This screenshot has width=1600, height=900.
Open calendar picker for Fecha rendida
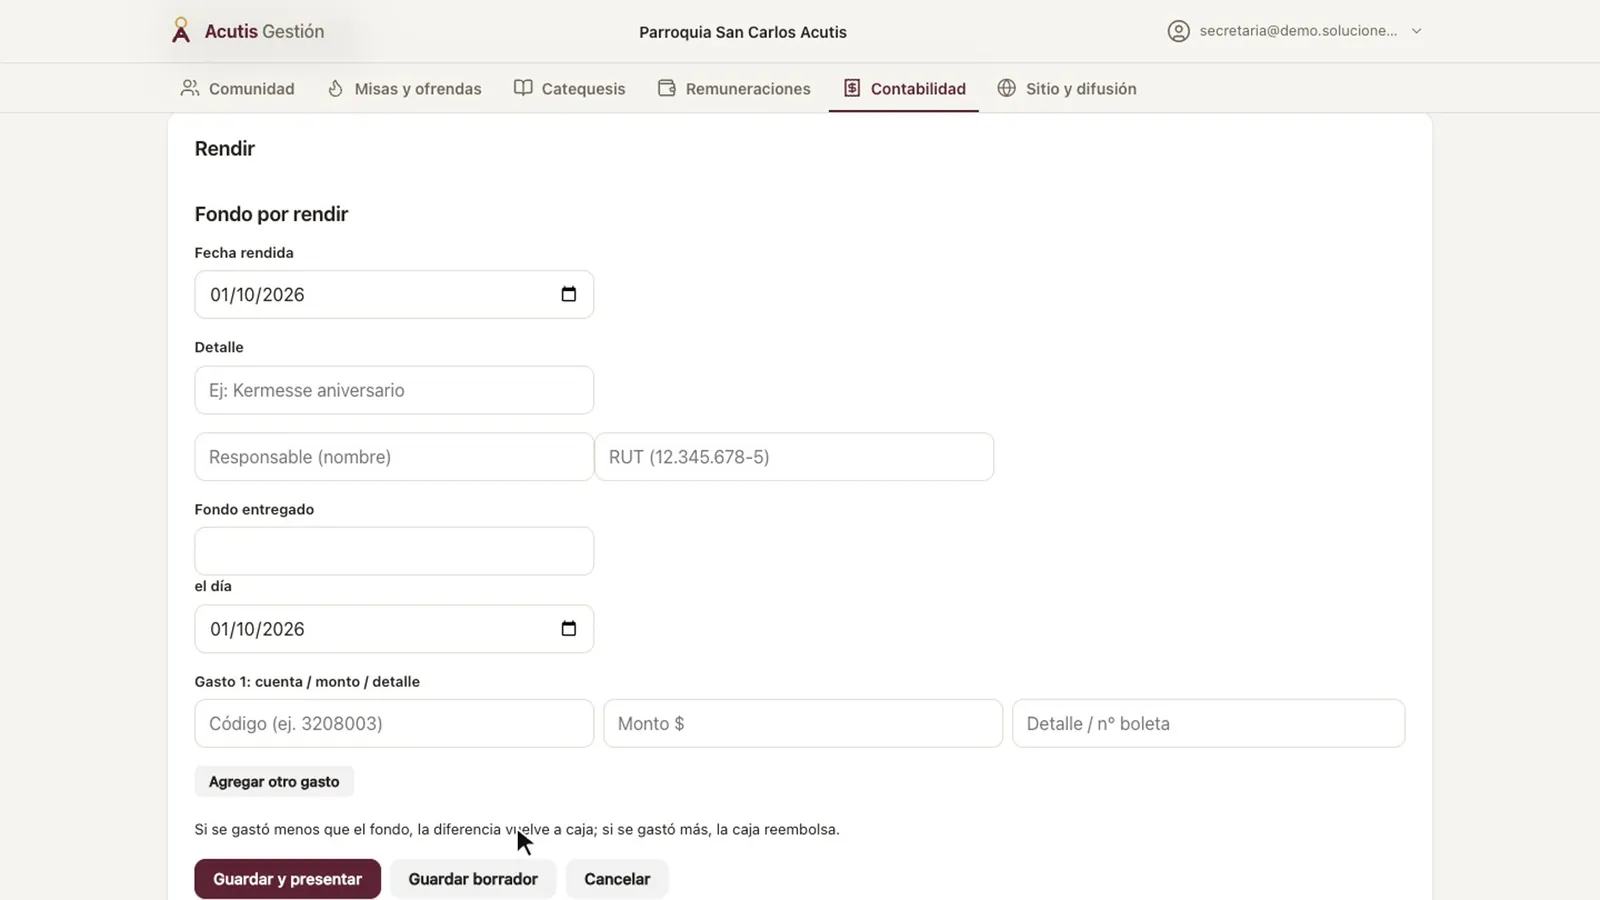pos(569,294)
